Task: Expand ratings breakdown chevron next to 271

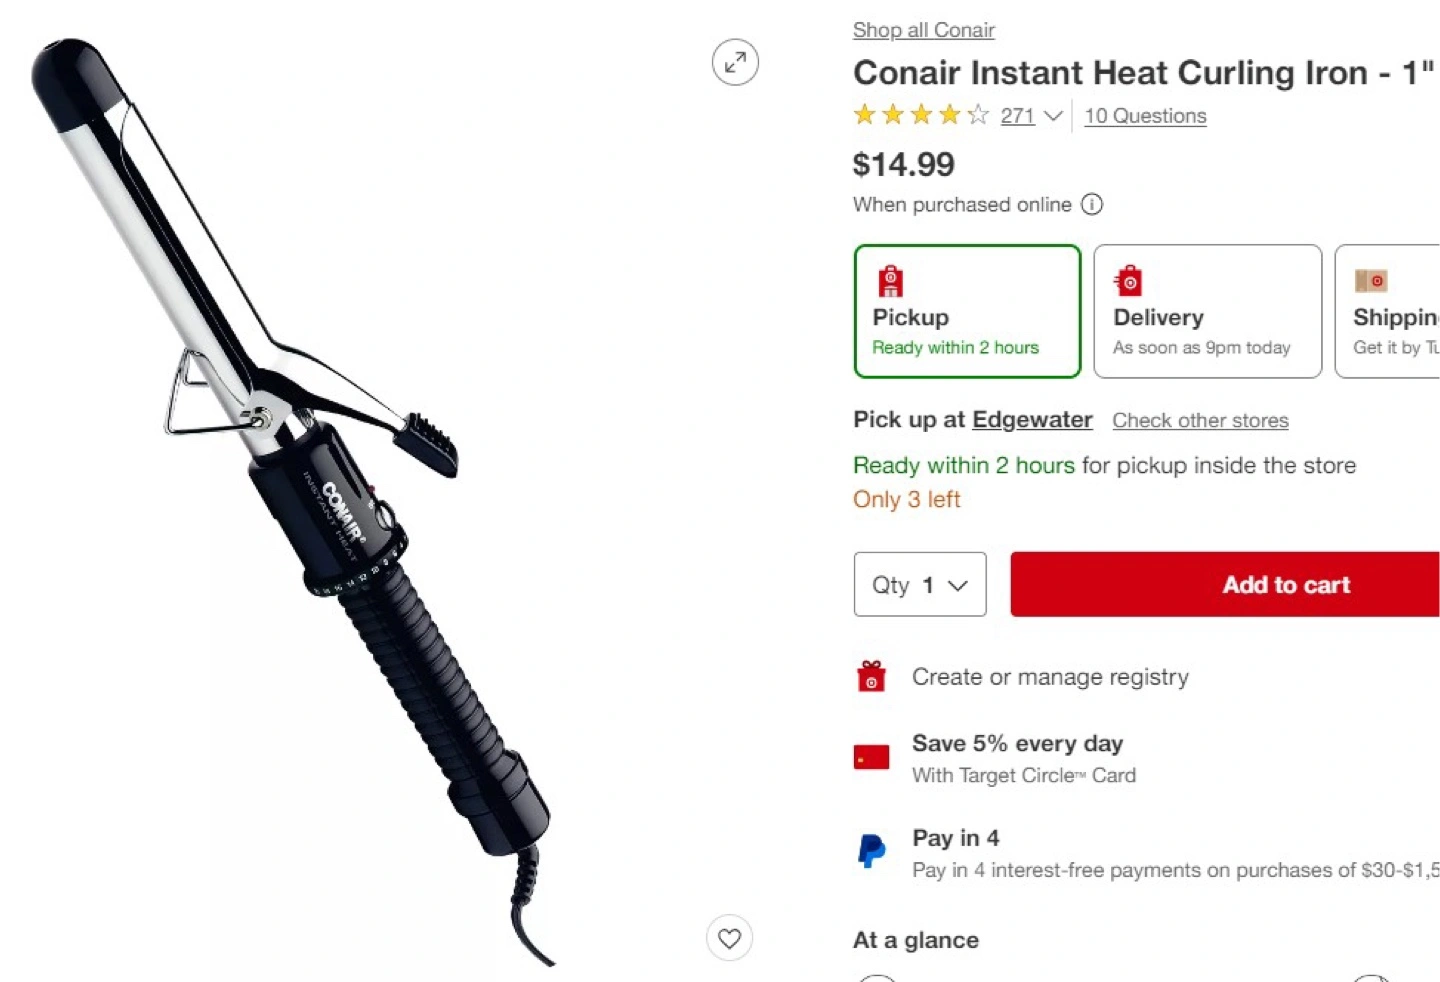Action: point(1053,116)
